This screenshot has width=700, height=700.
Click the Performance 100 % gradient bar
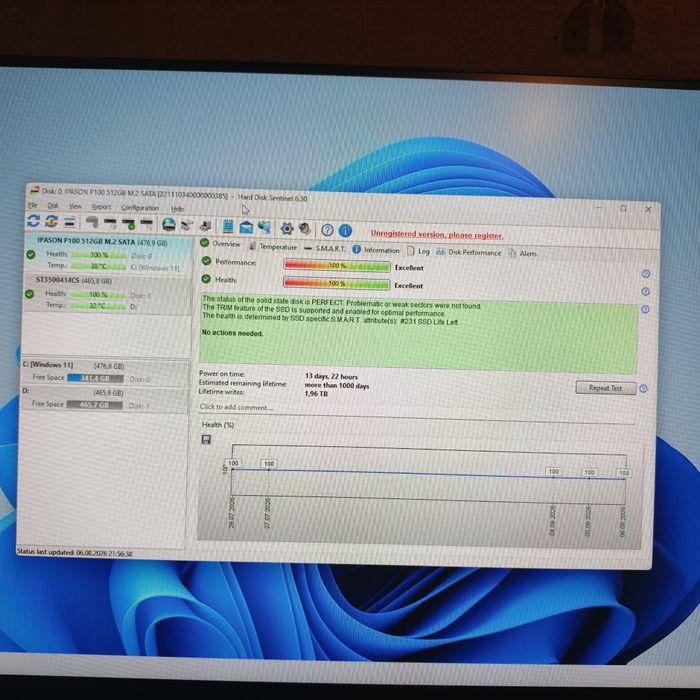point(337,266)
